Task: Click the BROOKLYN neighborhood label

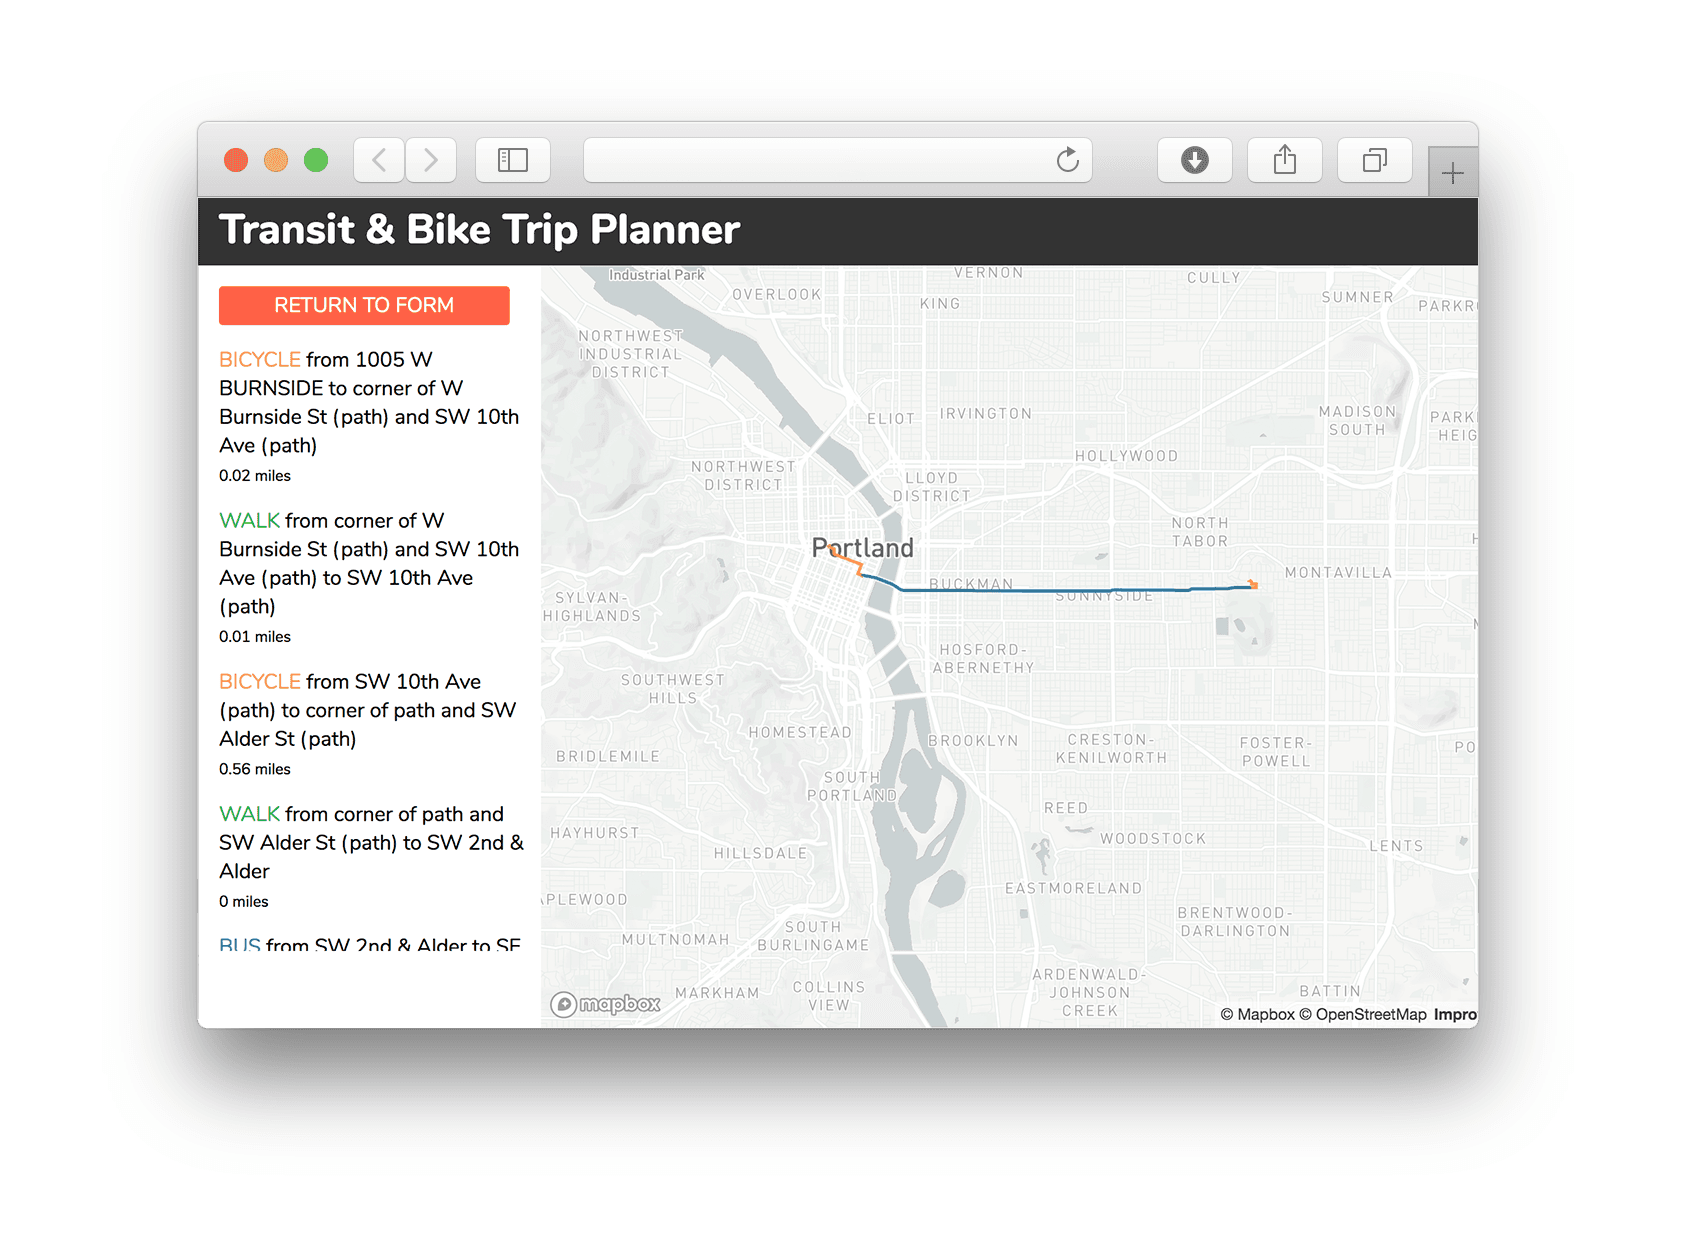Action: (973, 741)
